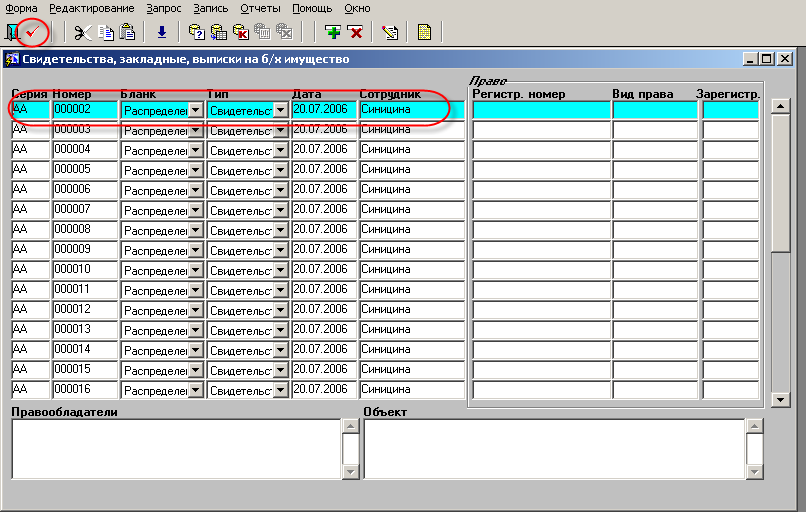The image size is (806, 512).
Task: Click scroll up arrow in Правообладатели box
Action: click(x=351, y=426)
